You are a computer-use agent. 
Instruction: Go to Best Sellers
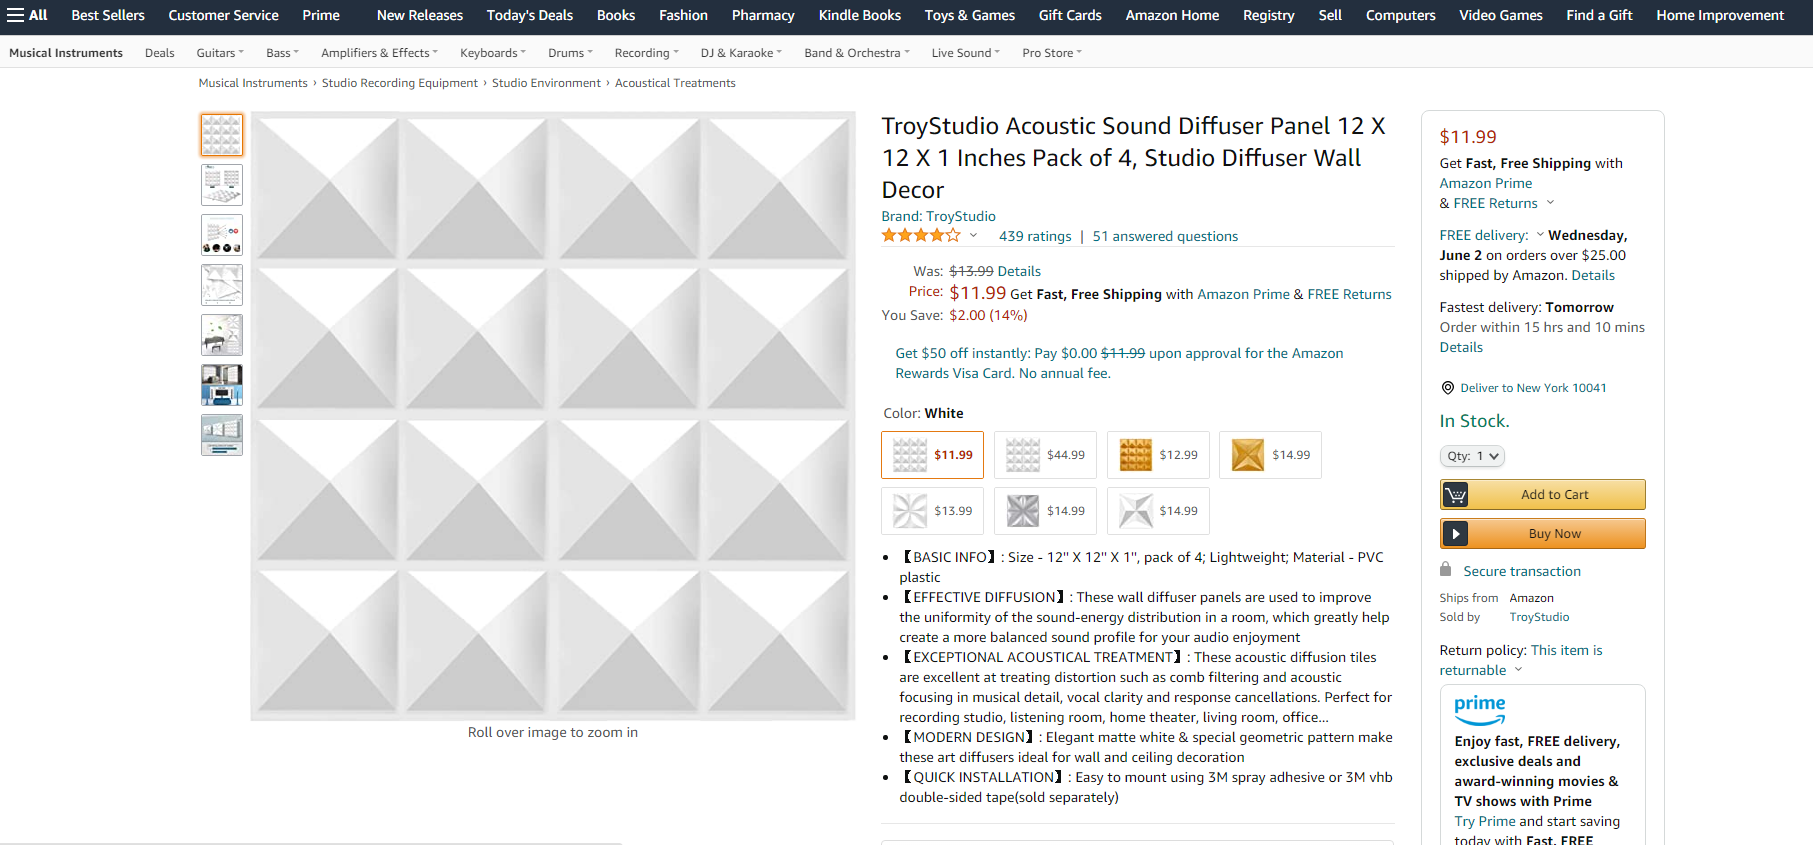point(108,15)
